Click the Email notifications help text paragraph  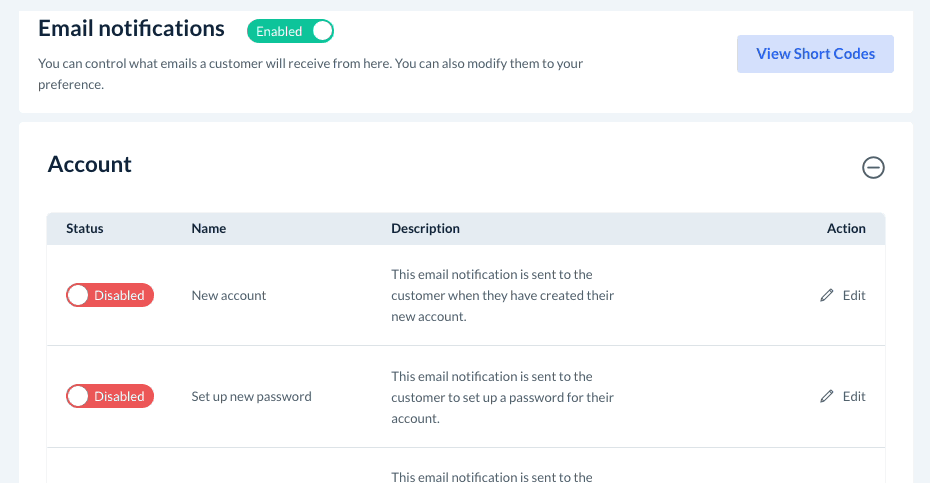(x=310, y=74)
